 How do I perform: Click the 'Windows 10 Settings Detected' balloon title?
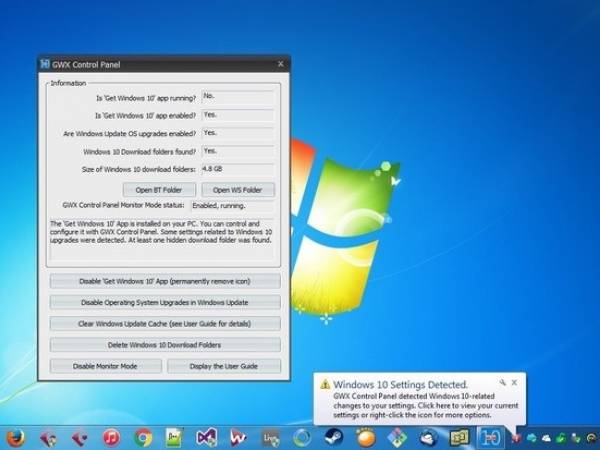[x=400, y=385]
